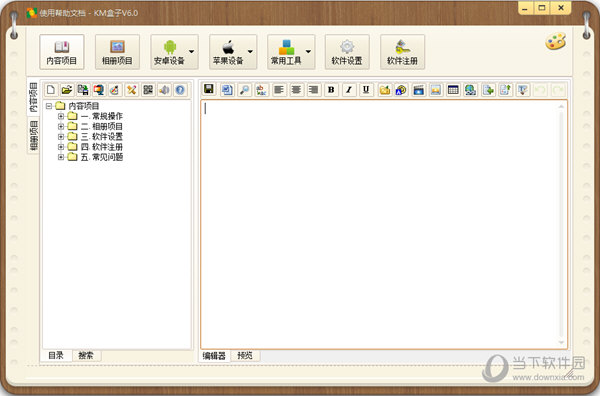
Task: Click the abc replace text icon
Action: 262,90
